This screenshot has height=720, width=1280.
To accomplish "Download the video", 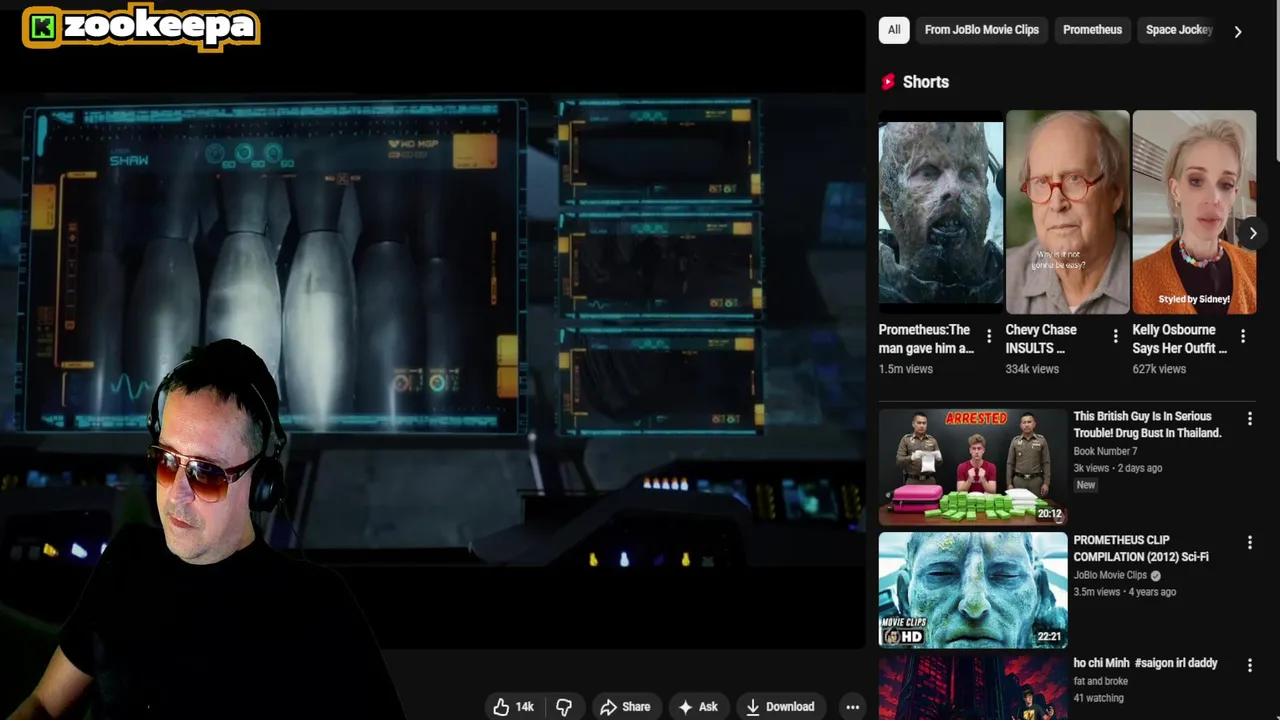I will click(x=780, y=707).
